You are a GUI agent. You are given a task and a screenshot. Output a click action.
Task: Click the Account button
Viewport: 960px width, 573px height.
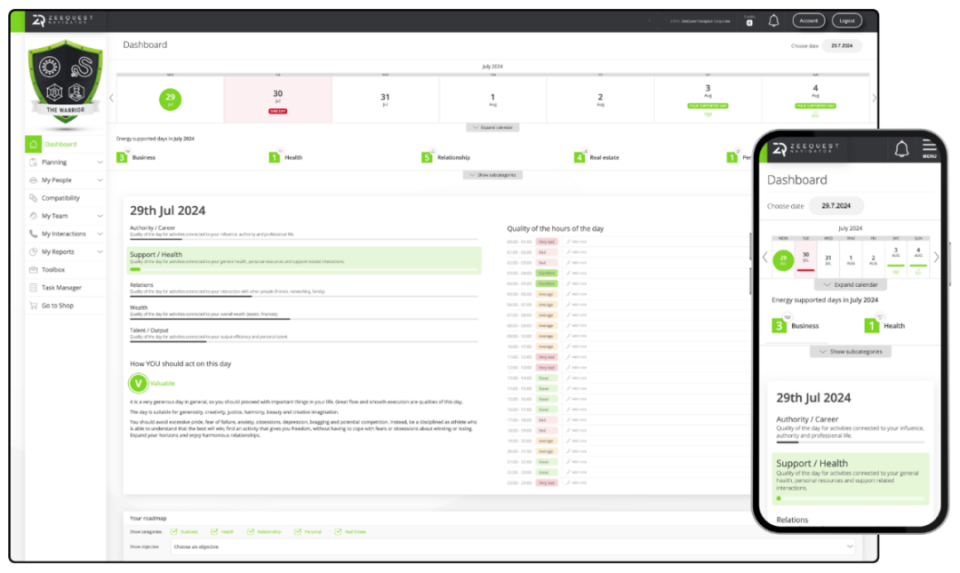tap(808, 21)
